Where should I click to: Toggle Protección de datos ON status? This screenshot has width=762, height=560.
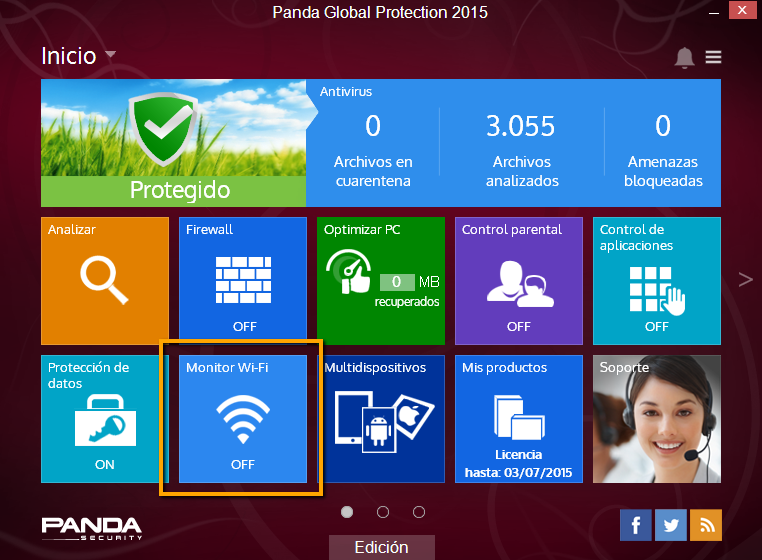(104, 465)
